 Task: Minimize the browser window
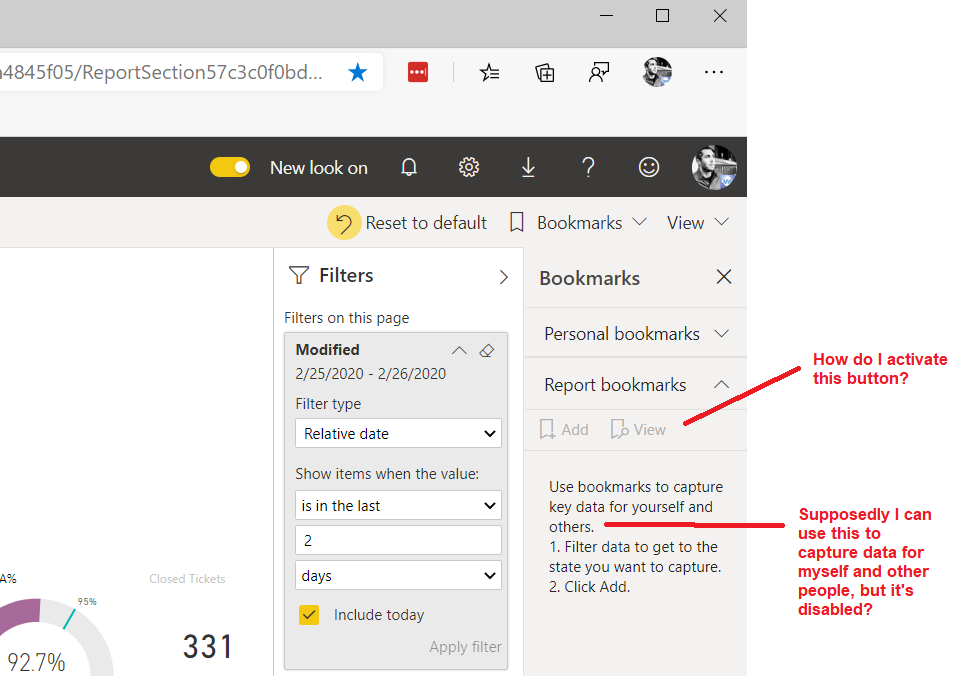click(606, 16)
